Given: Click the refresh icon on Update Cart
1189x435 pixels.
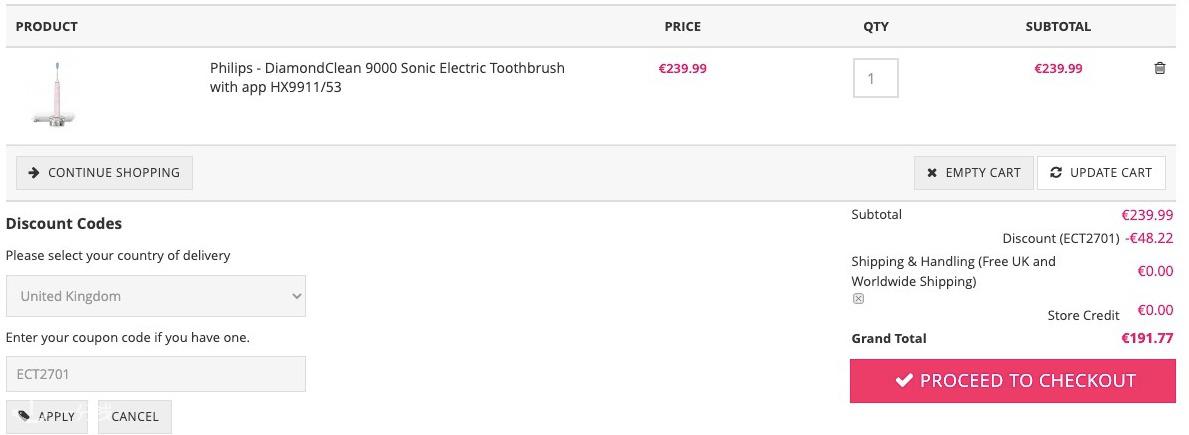Looking at the screenshot, I should point(1056,173).
